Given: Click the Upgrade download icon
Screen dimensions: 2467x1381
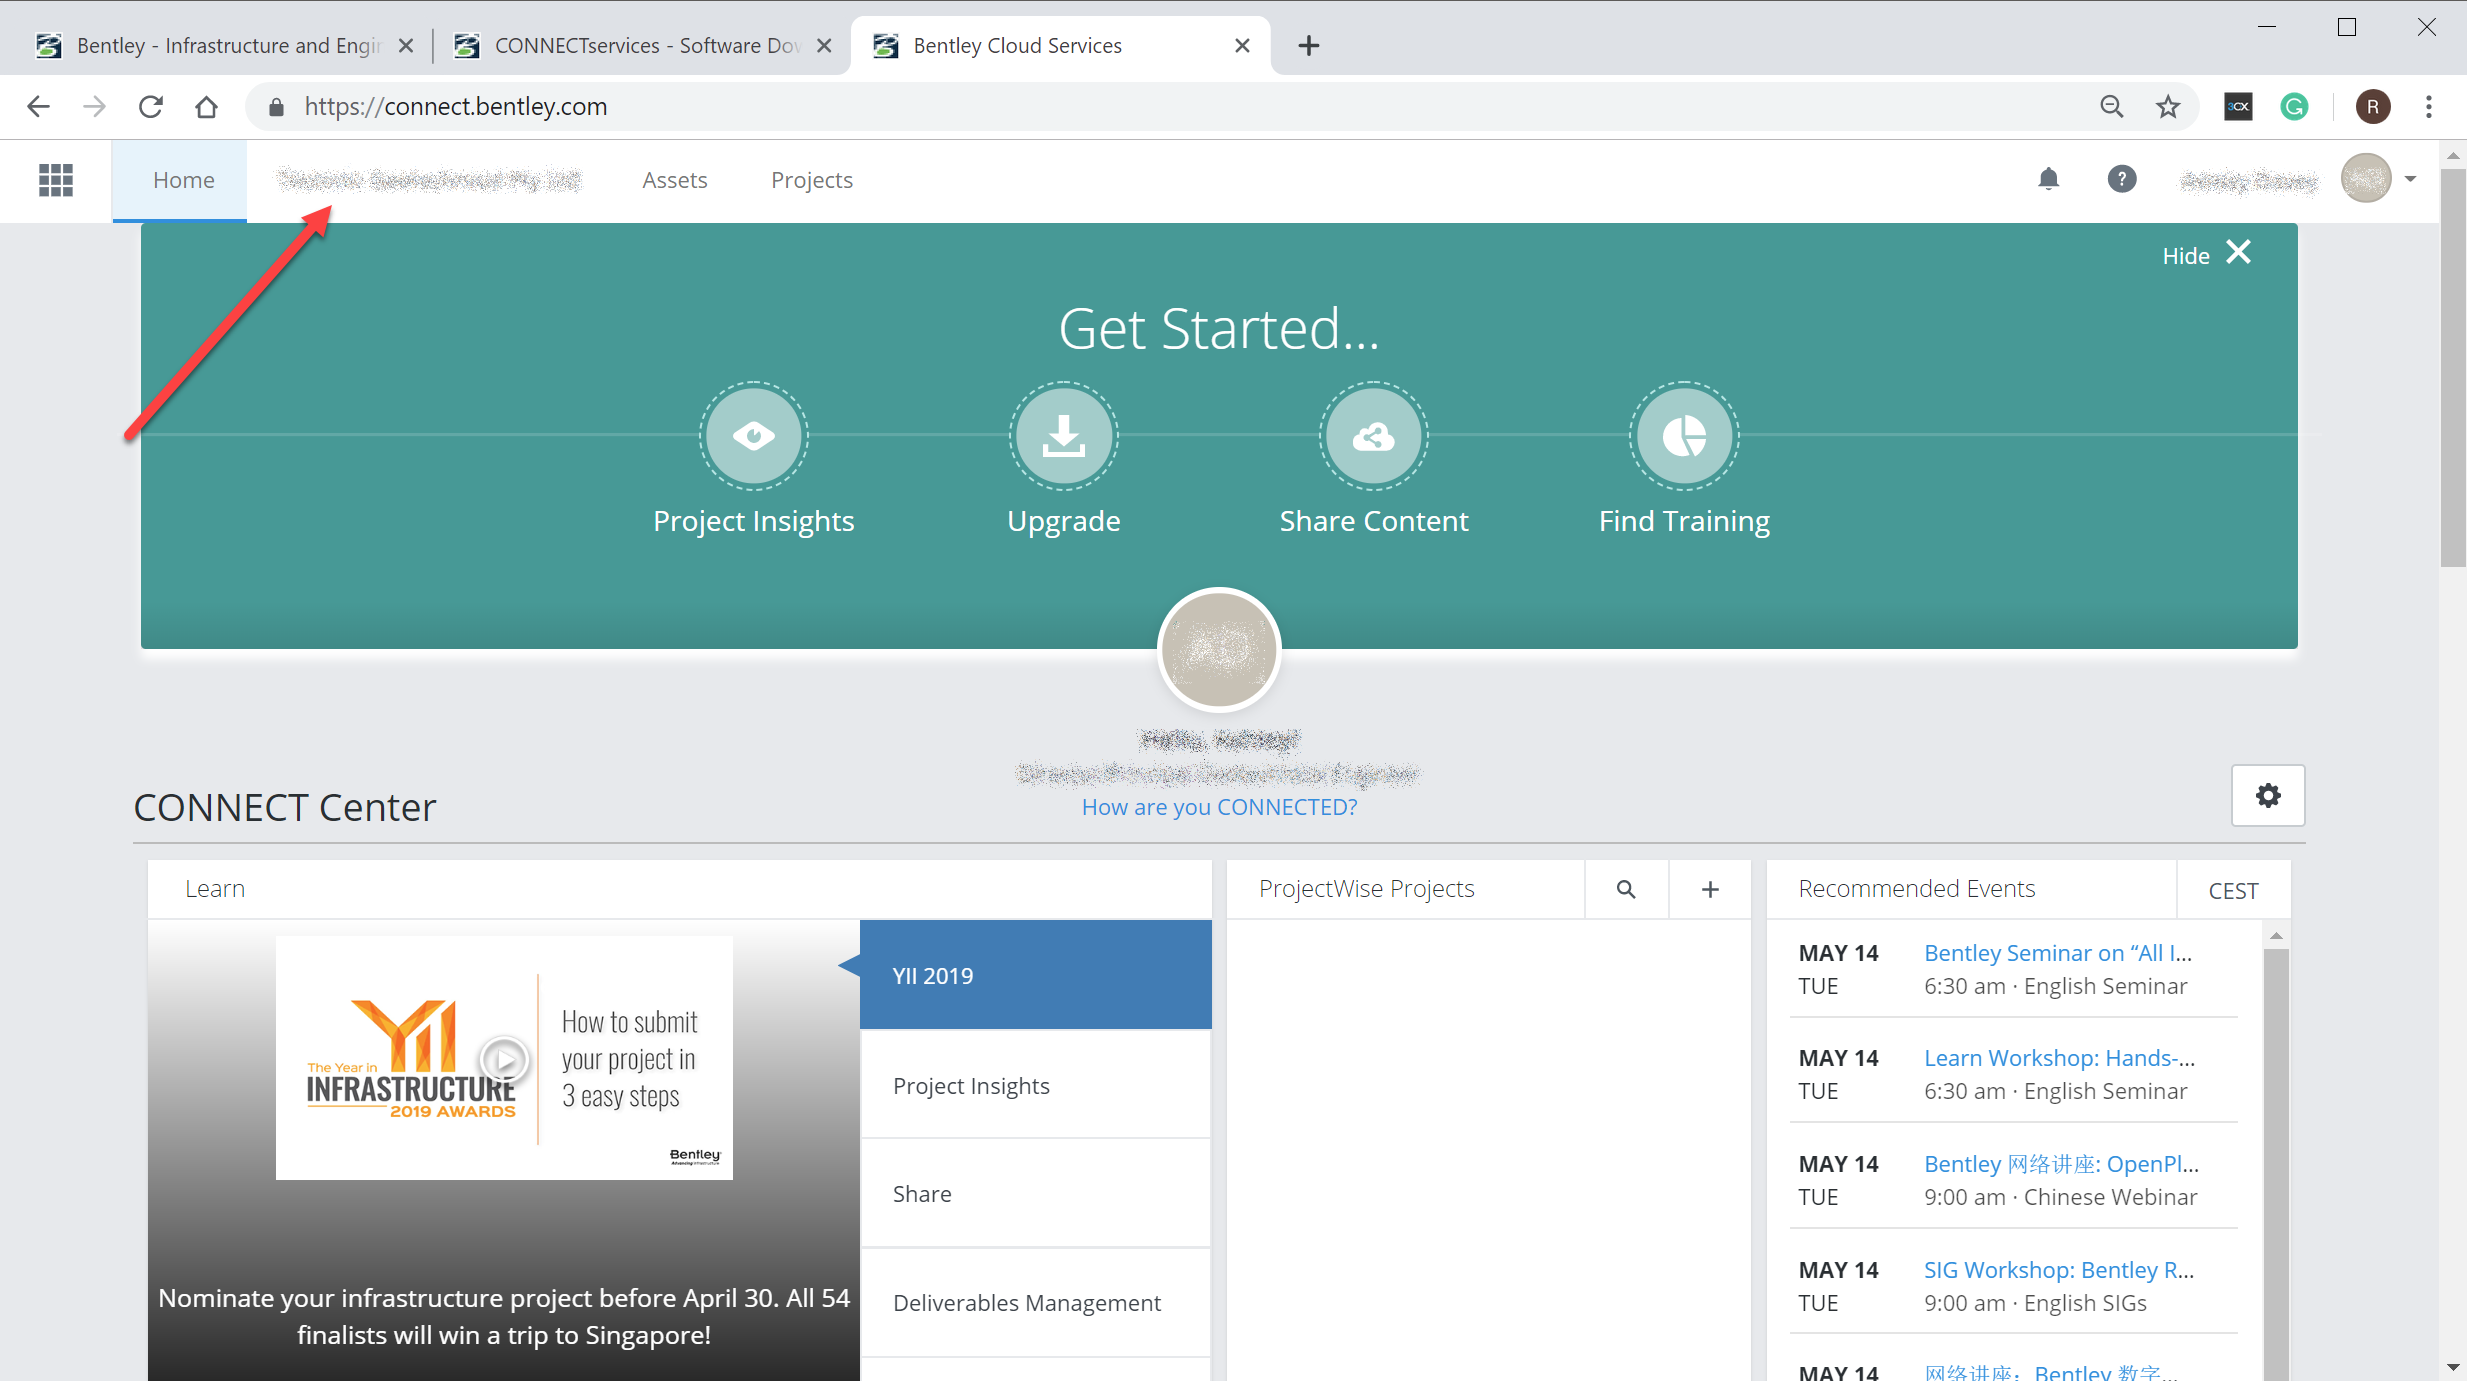Looking at the screenshot, I should pyautogui.click(x=1063, y=436).
